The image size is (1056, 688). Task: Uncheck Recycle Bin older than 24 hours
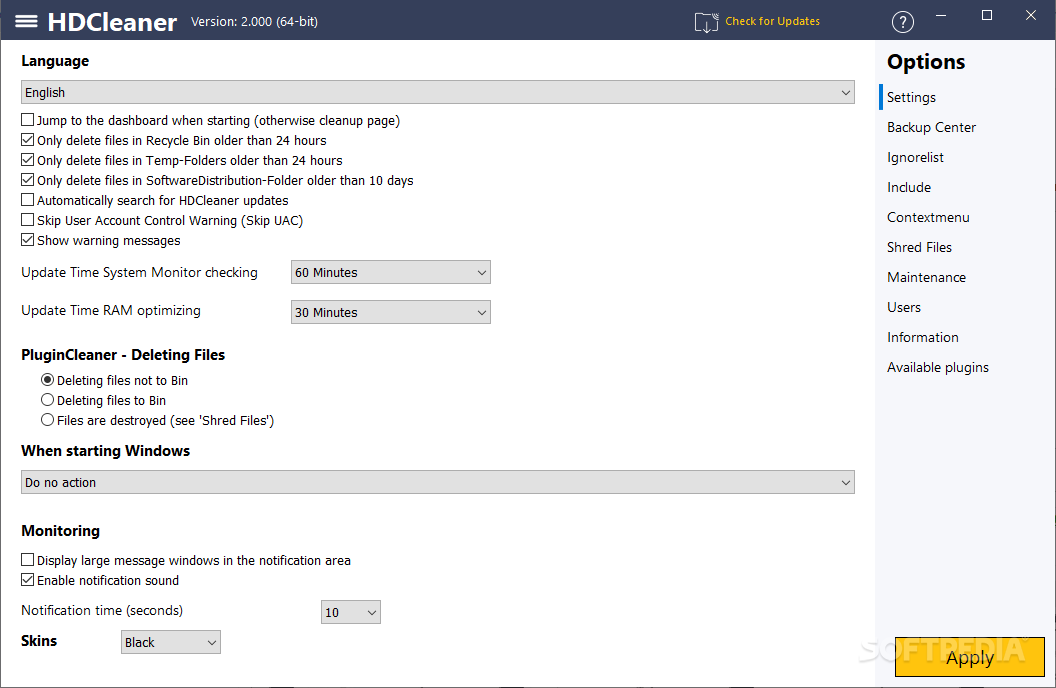coord(28,140)
